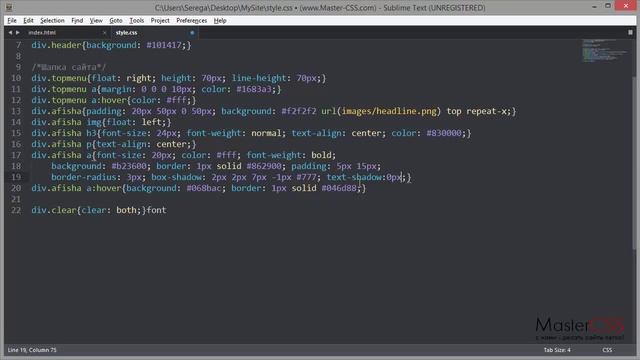Click 'left' value on line 14
This screenshot has height=360, width=640.
click(x=151, y=122)
